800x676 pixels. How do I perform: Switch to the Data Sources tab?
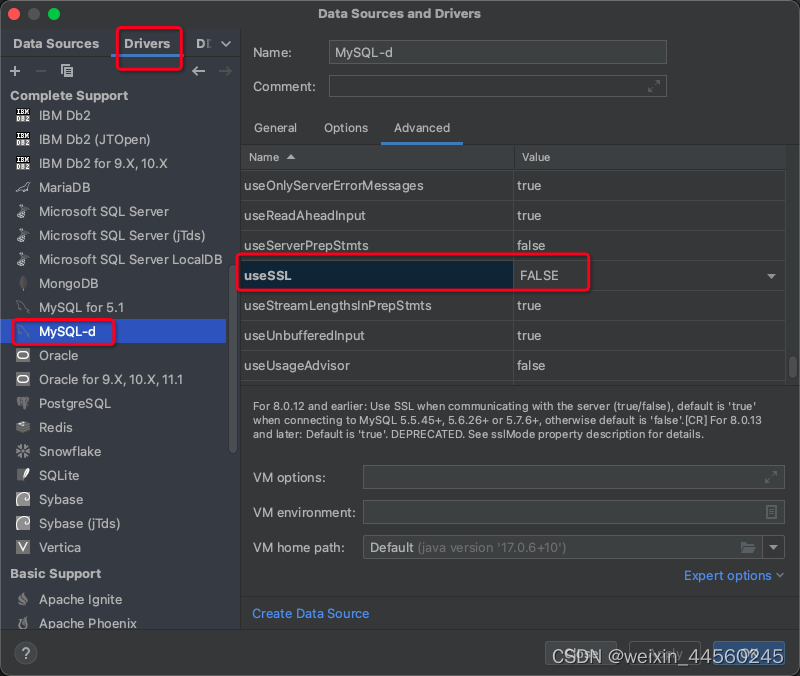[56, 44]
